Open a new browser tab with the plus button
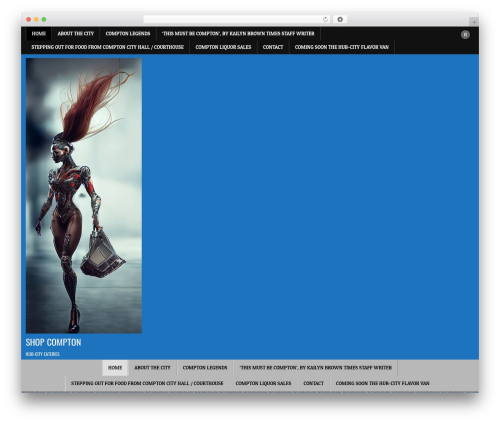 pyautogui.click(x=474, y=22)
